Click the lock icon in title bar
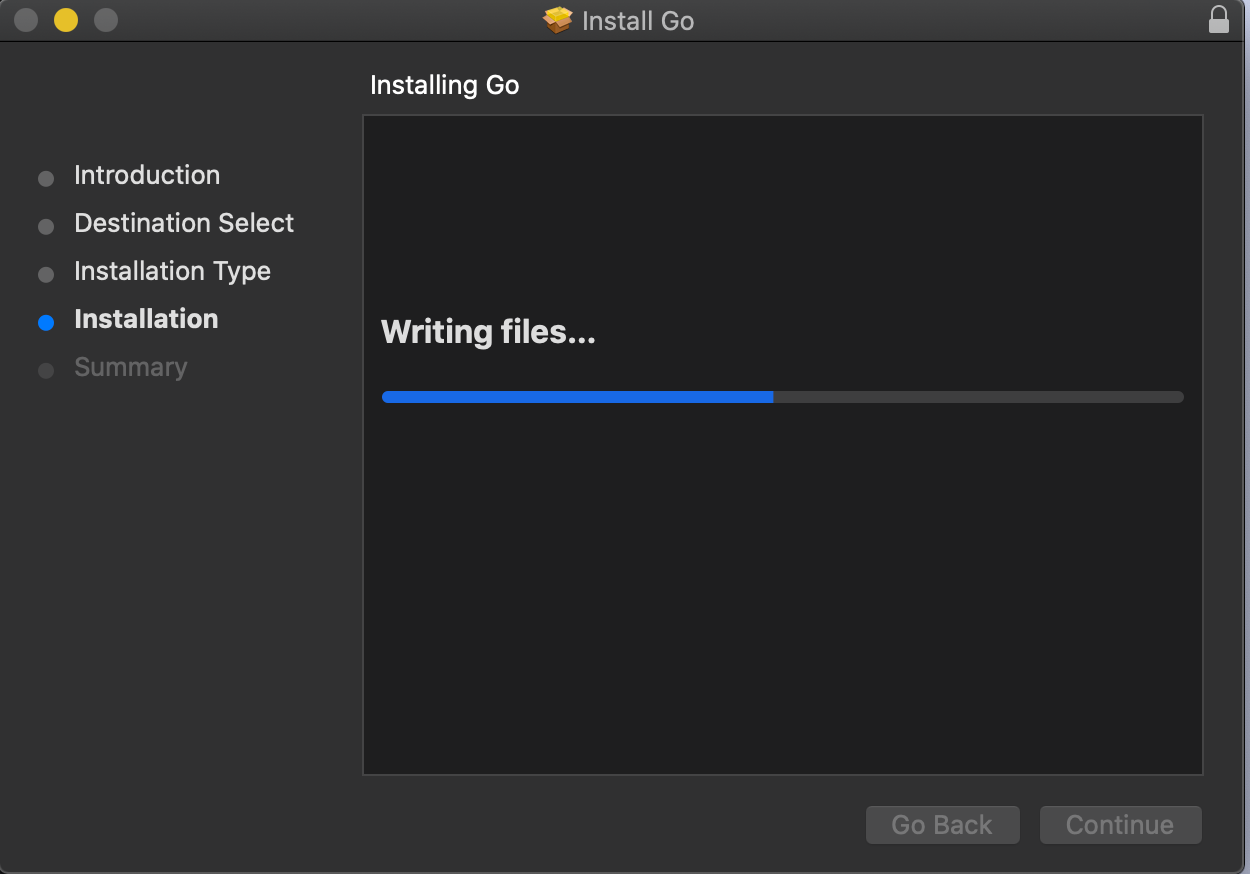 [1218, 20]
